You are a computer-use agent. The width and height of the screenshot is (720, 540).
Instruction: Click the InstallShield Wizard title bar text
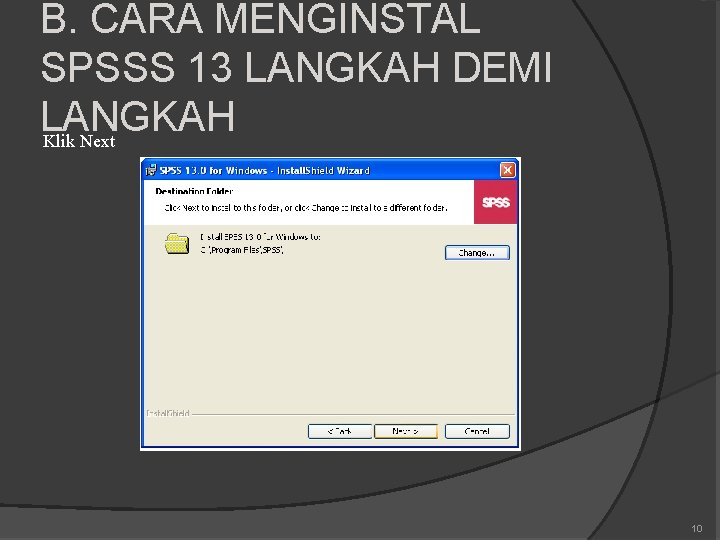tap(264, 171)
